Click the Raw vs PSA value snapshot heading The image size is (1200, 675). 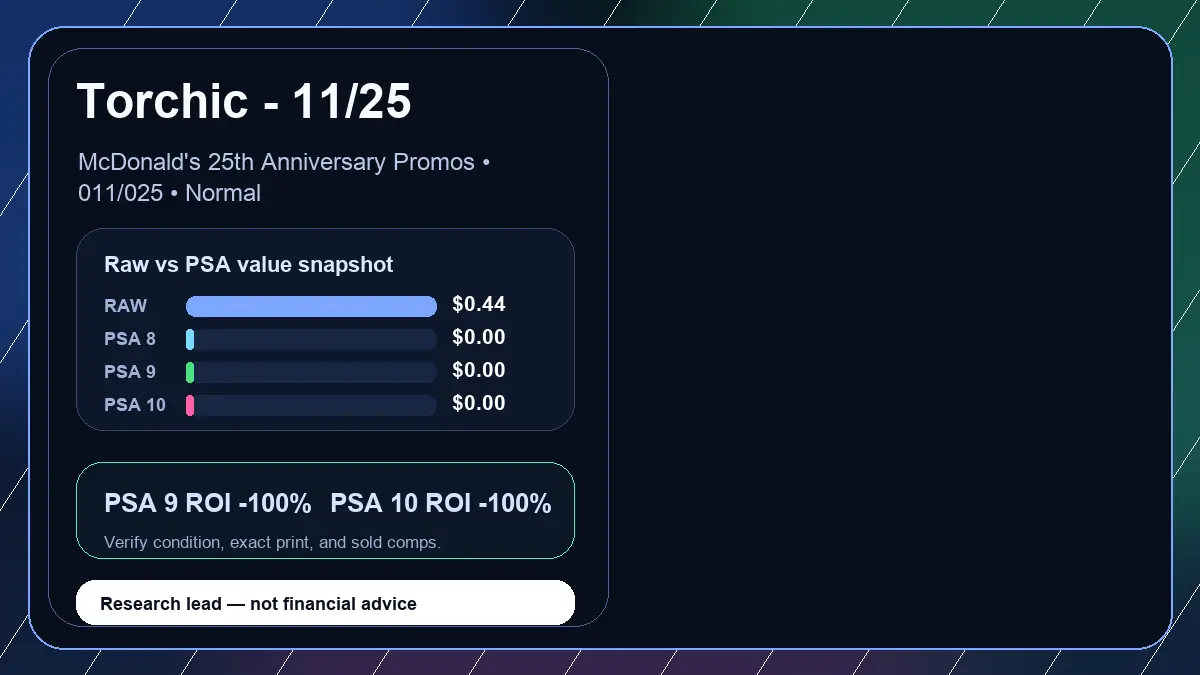click(249, 265)
